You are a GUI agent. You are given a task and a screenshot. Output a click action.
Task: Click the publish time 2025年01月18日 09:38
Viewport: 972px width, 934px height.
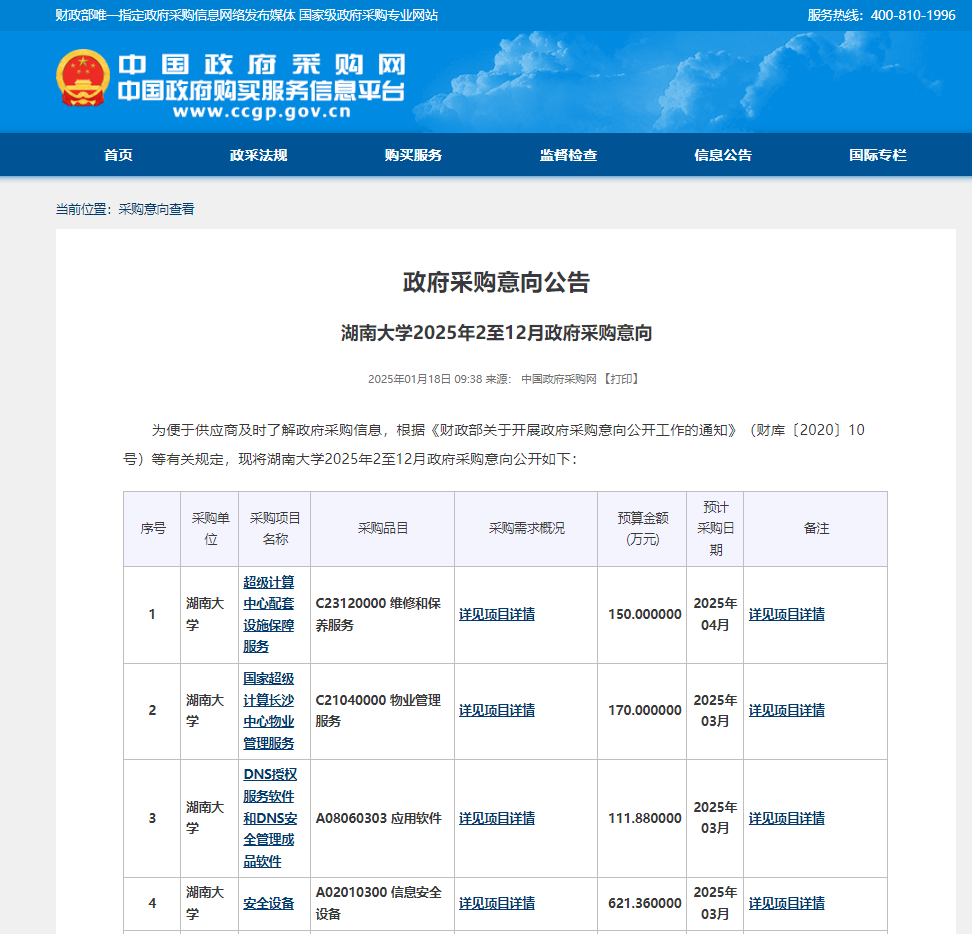click(x=425, y=379)
